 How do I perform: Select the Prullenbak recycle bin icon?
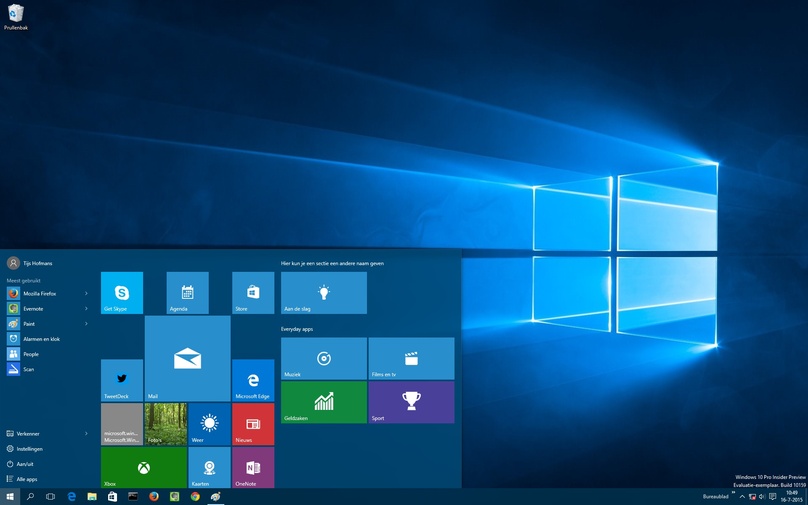coord(16,16)
